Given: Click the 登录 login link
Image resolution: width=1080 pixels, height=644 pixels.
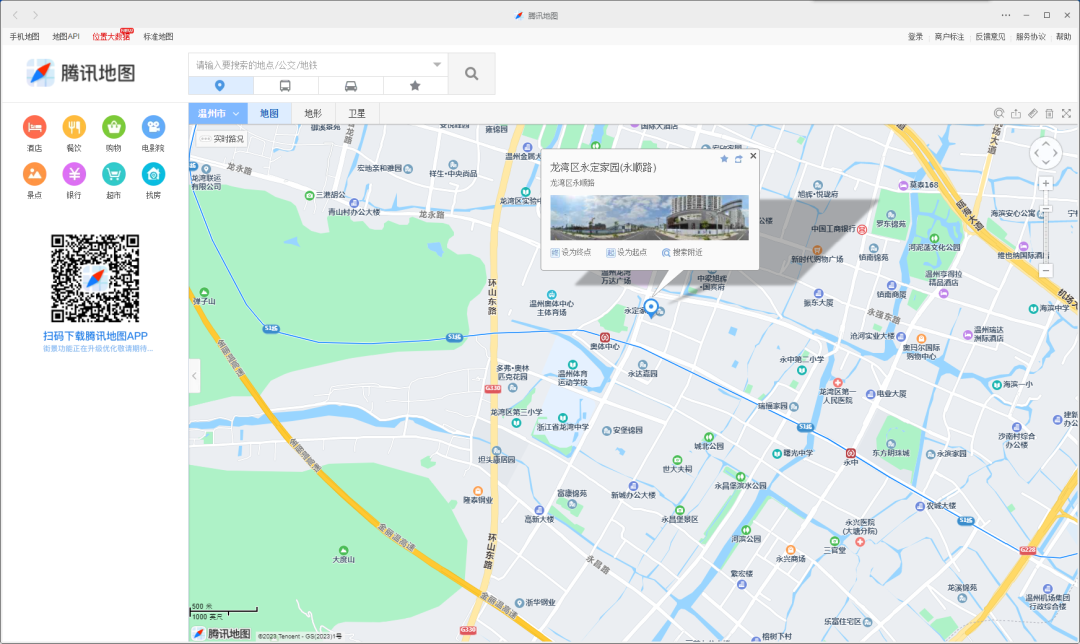Looking at the screenshot, I should click(915, 37).
